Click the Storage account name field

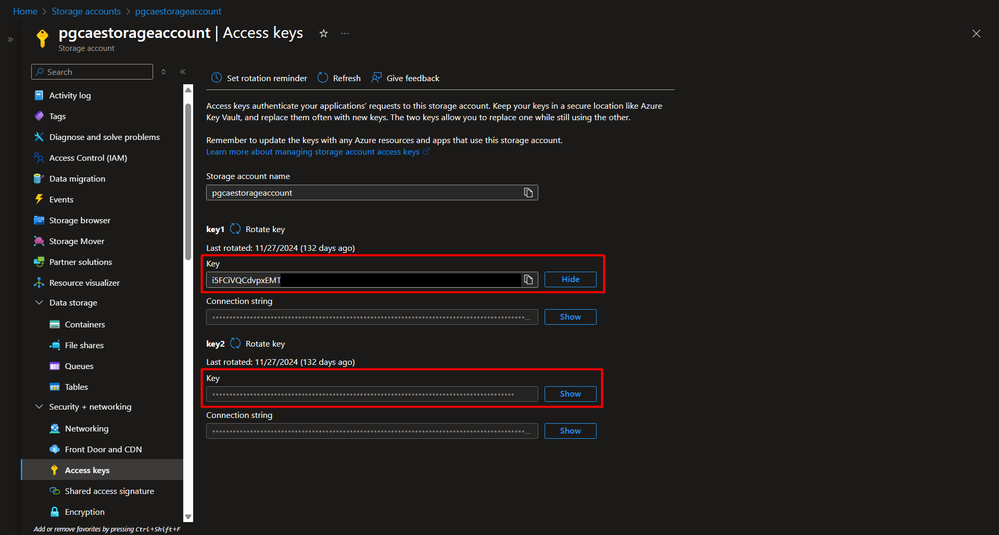(372, 192)
